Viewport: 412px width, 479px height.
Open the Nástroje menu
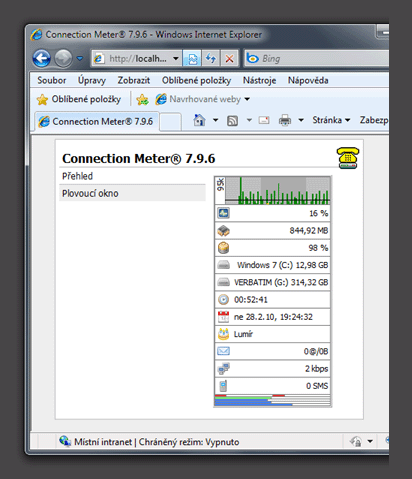259,80
